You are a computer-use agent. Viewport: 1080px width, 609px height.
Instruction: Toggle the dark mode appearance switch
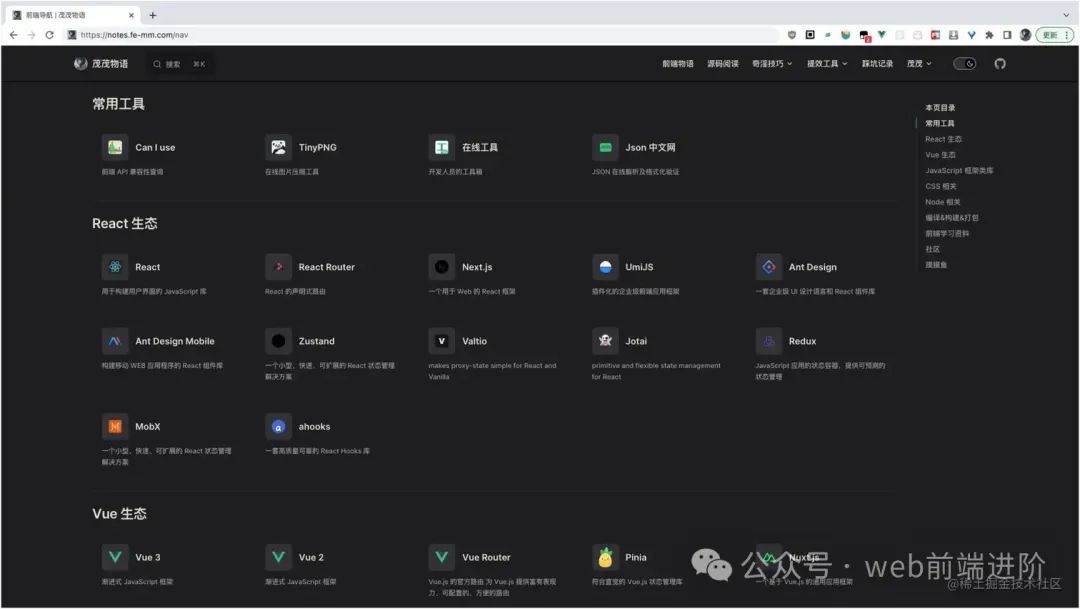[964, 64]
